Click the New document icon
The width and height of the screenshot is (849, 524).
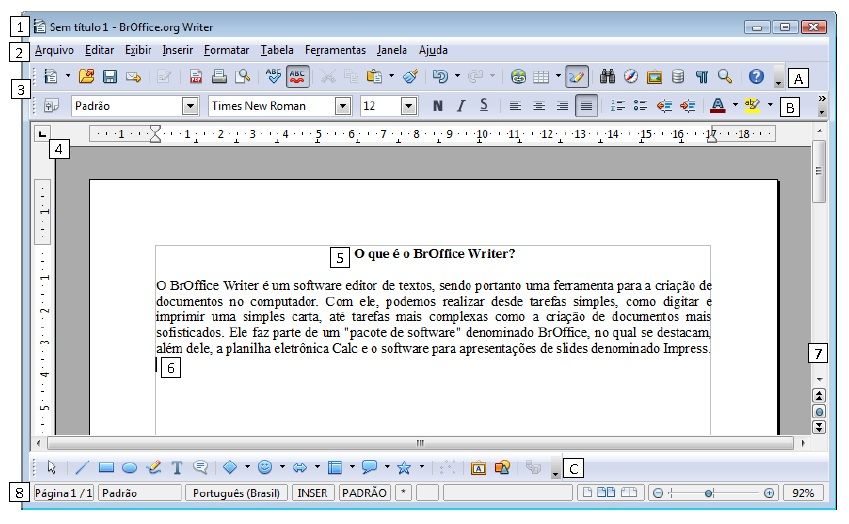(x=51, y=77)
